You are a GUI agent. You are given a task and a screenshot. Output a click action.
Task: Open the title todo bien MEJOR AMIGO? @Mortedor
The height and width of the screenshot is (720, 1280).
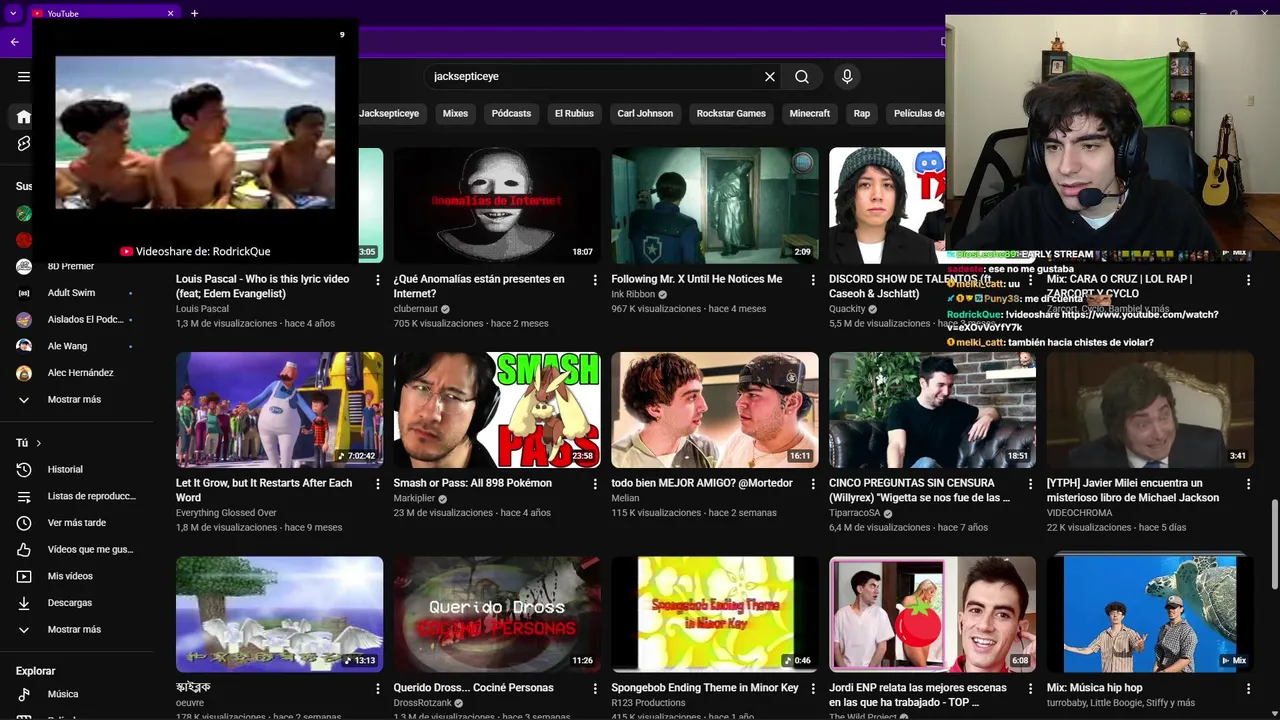pyautogui.click(x=702, y=483)
